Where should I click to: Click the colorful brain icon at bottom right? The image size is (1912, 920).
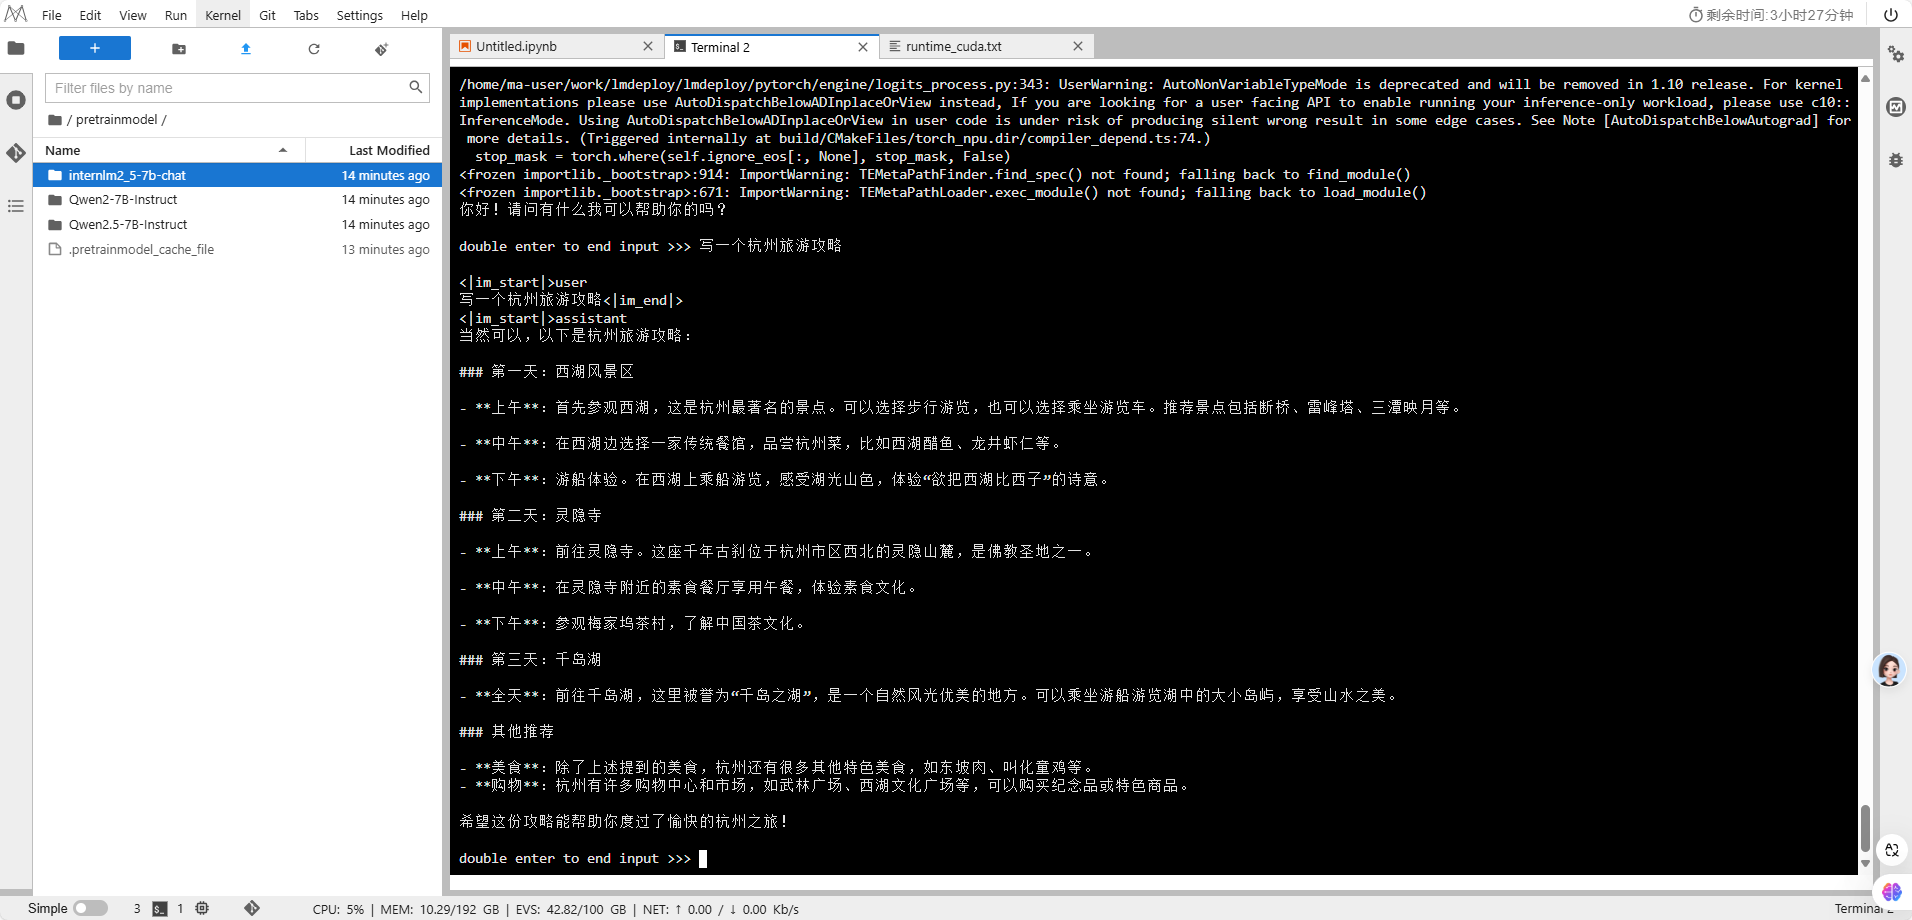[x=1892, y=891]
